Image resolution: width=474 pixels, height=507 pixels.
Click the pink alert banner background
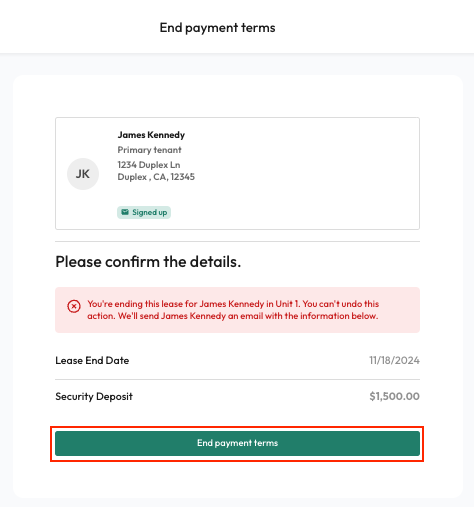coord(237,310)
